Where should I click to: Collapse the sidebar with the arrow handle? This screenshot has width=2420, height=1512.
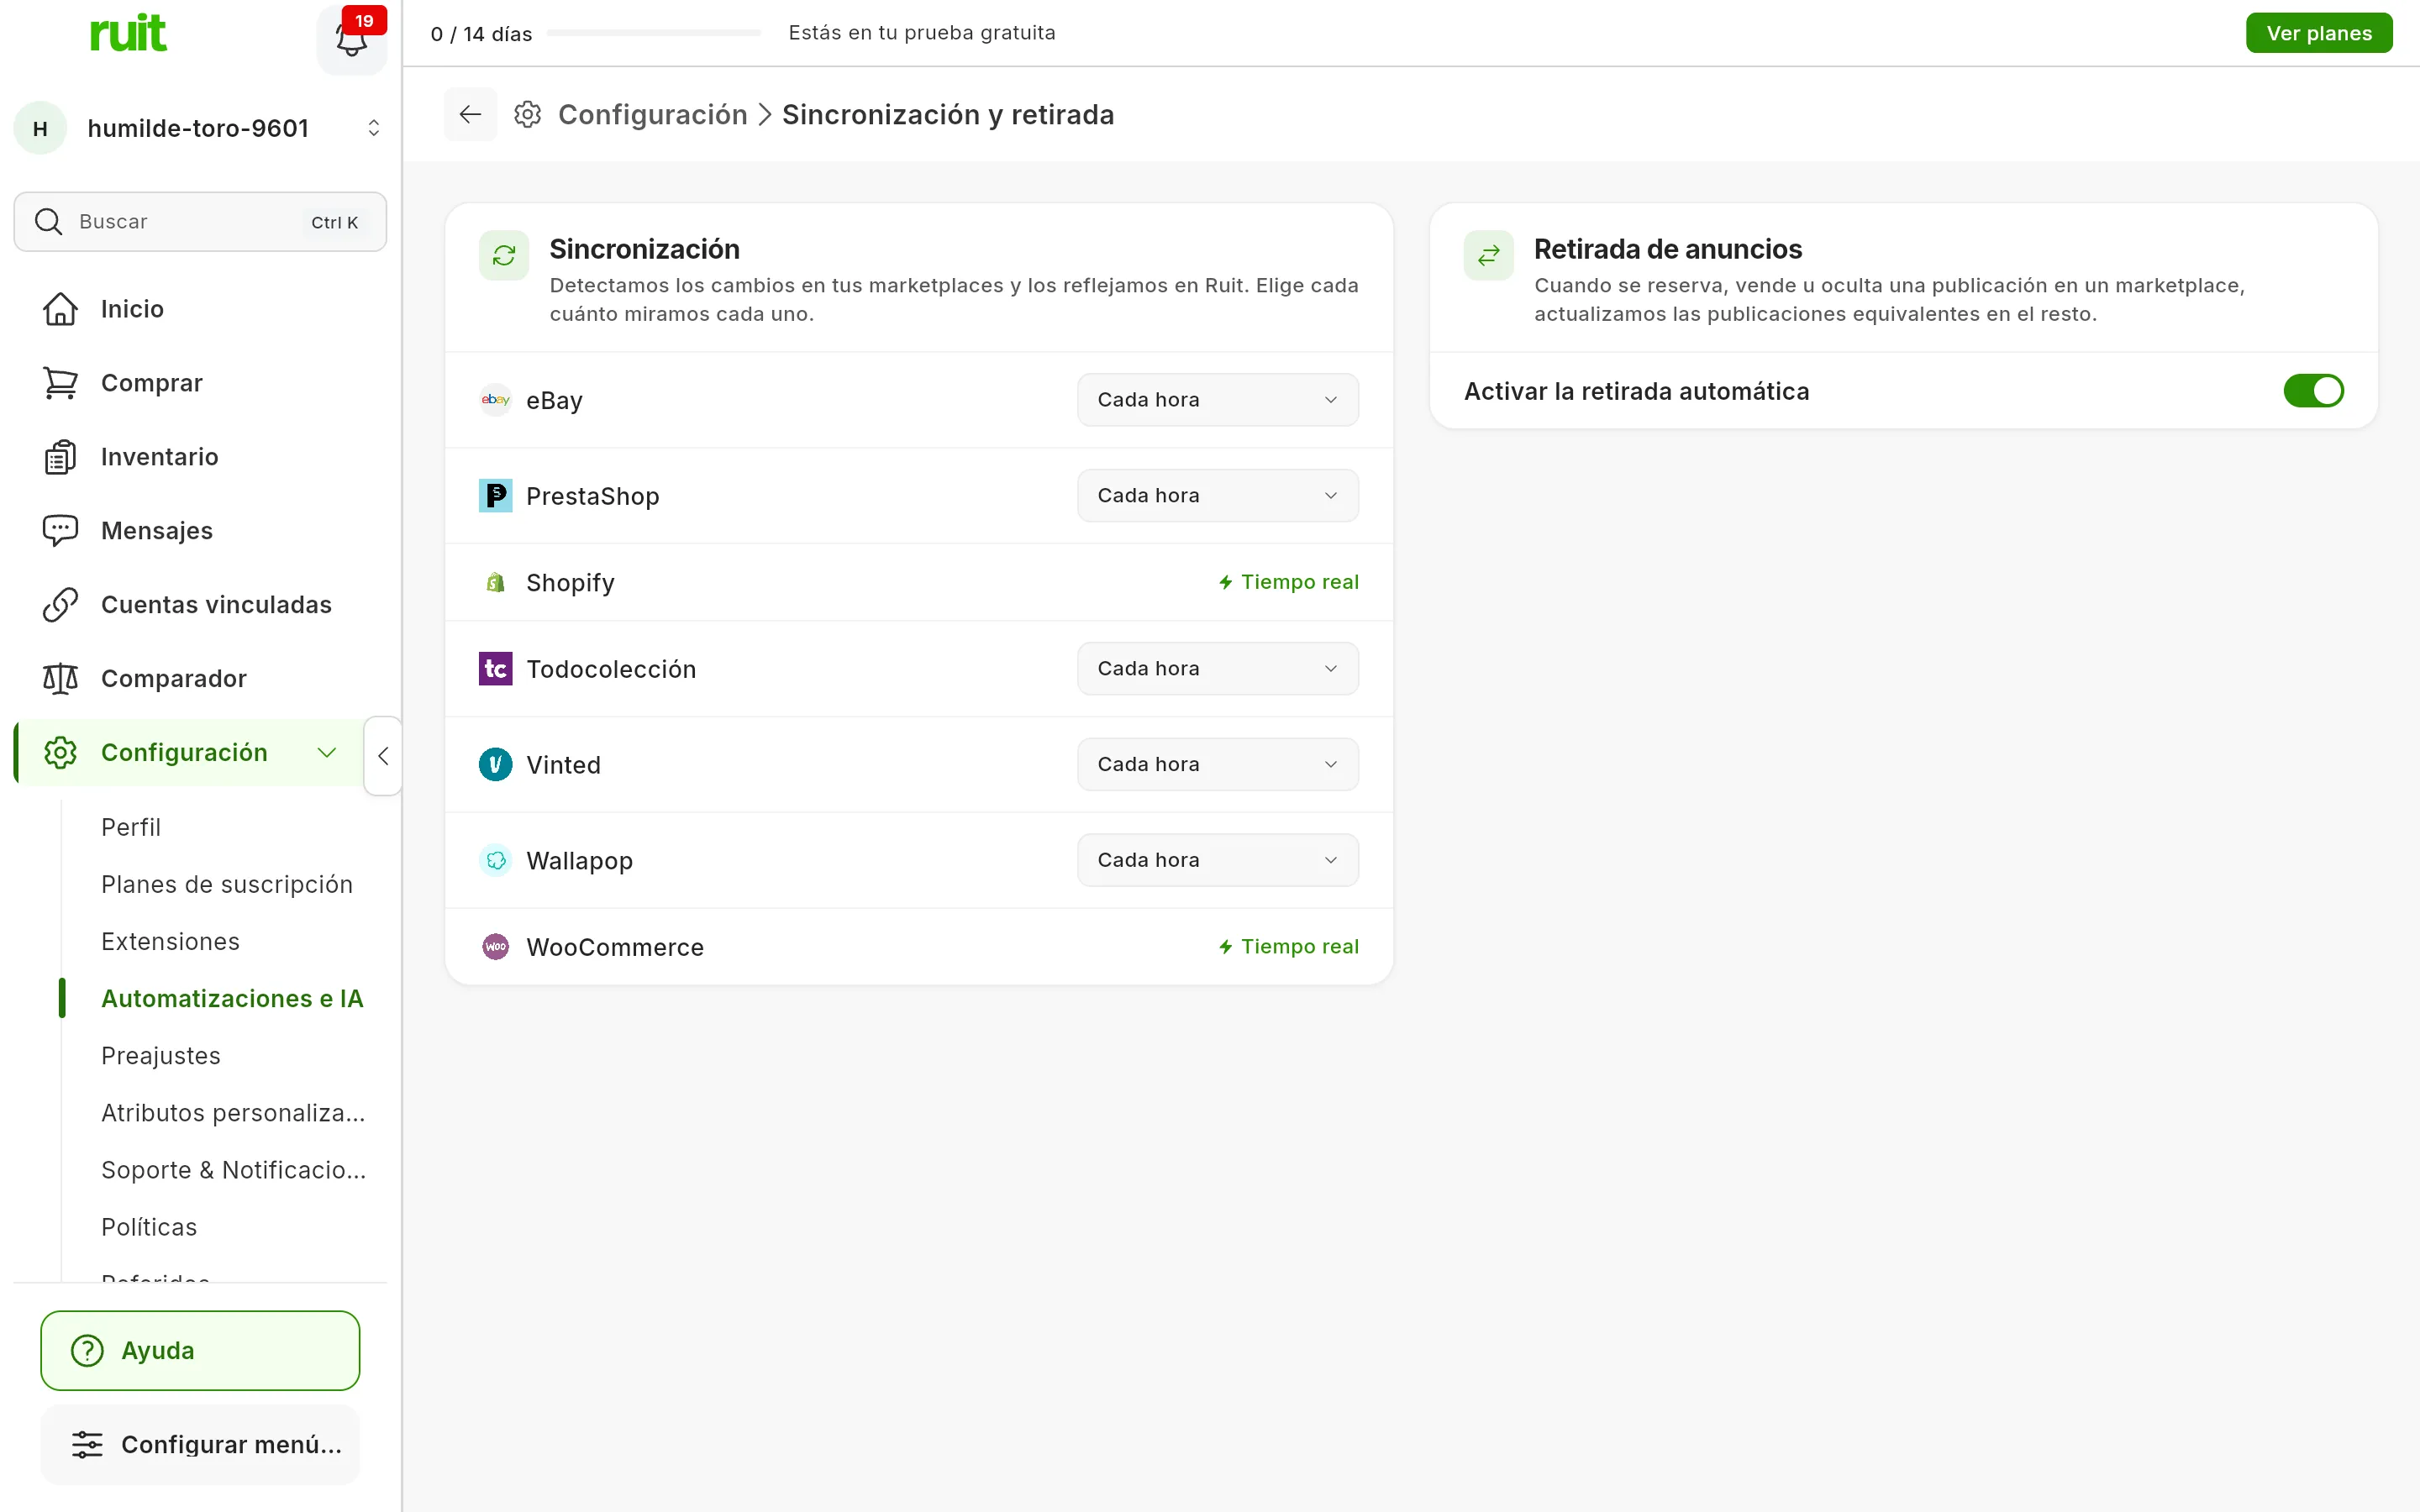pos(383,756)
